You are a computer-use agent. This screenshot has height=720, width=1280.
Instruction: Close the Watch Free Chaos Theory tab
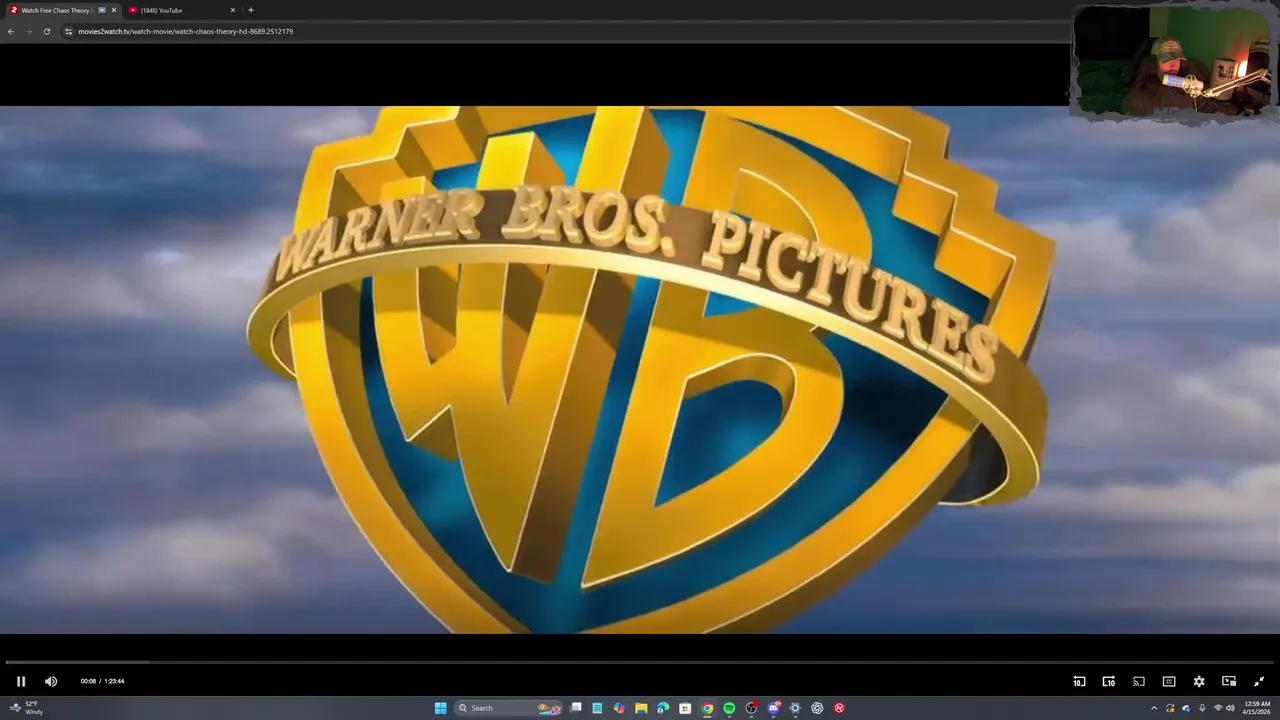[x=114, y=10]
